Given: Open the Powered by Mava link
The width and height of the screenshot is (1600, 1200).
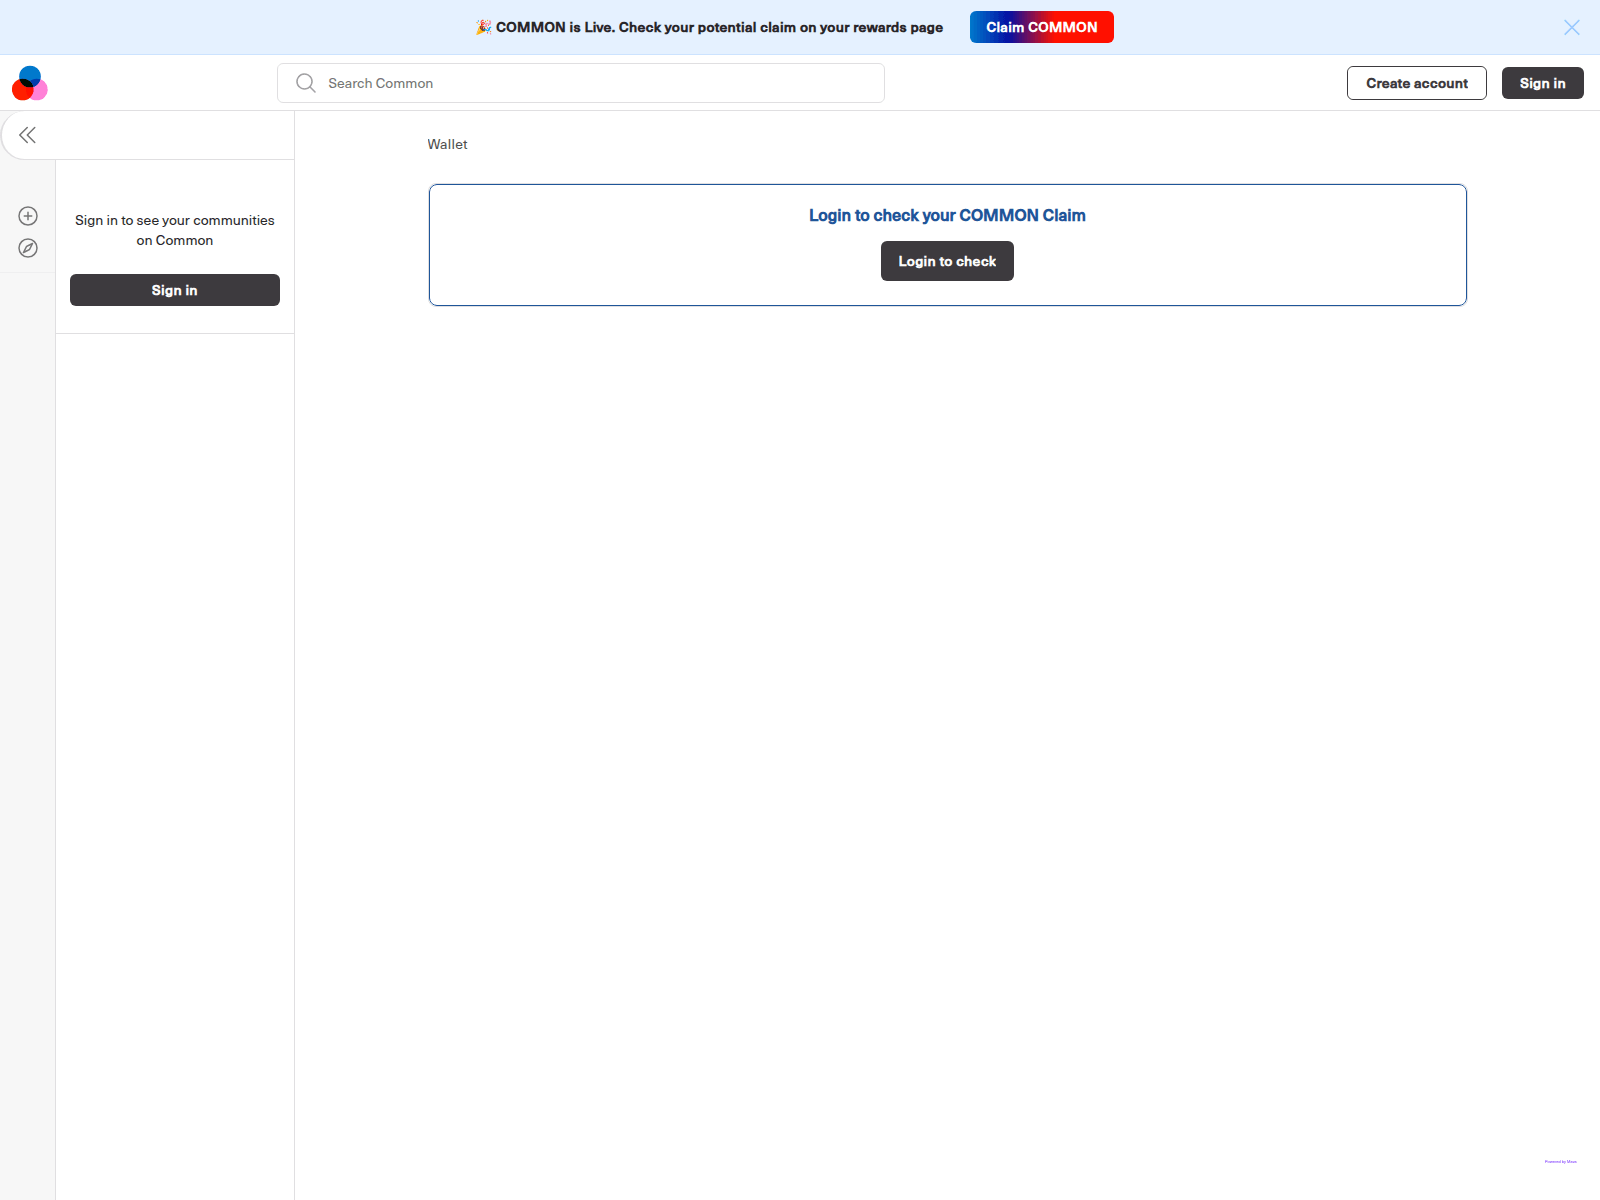Looking at the screenshot, I should [1562, 1161].
